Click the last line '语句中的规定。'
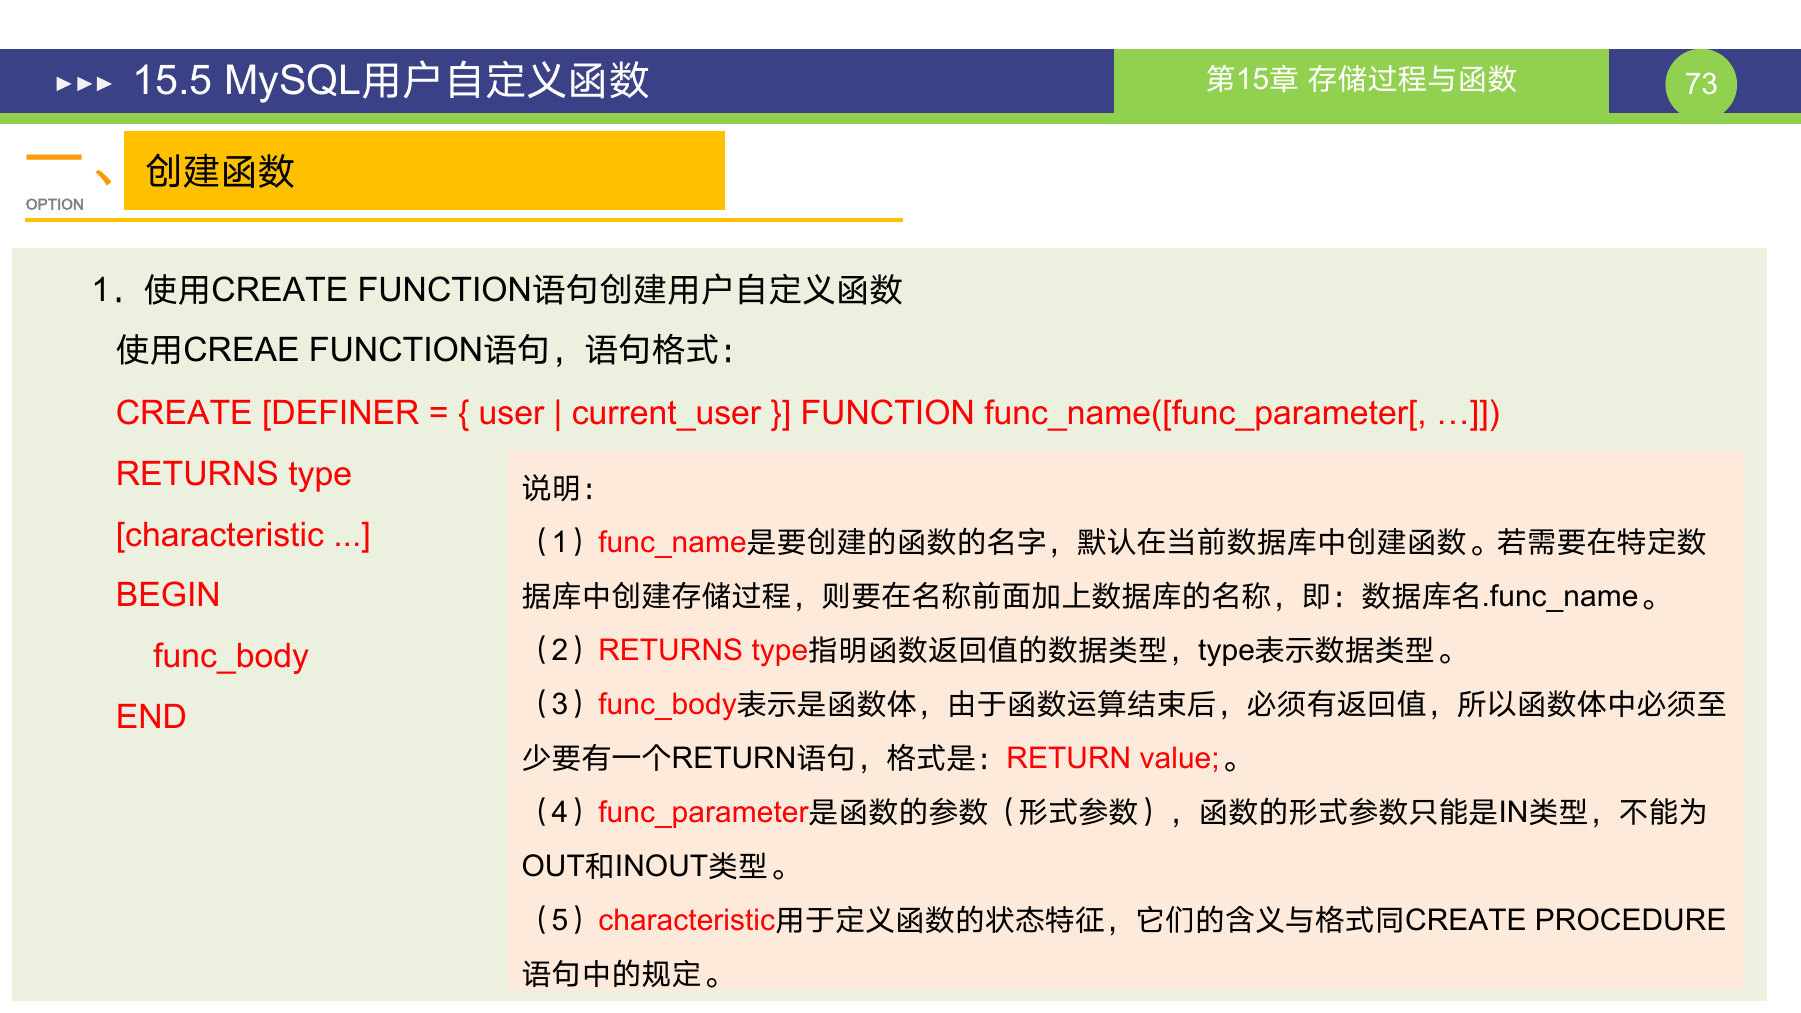Screen dimensions: 1801x1013 (x=622, y=974)
